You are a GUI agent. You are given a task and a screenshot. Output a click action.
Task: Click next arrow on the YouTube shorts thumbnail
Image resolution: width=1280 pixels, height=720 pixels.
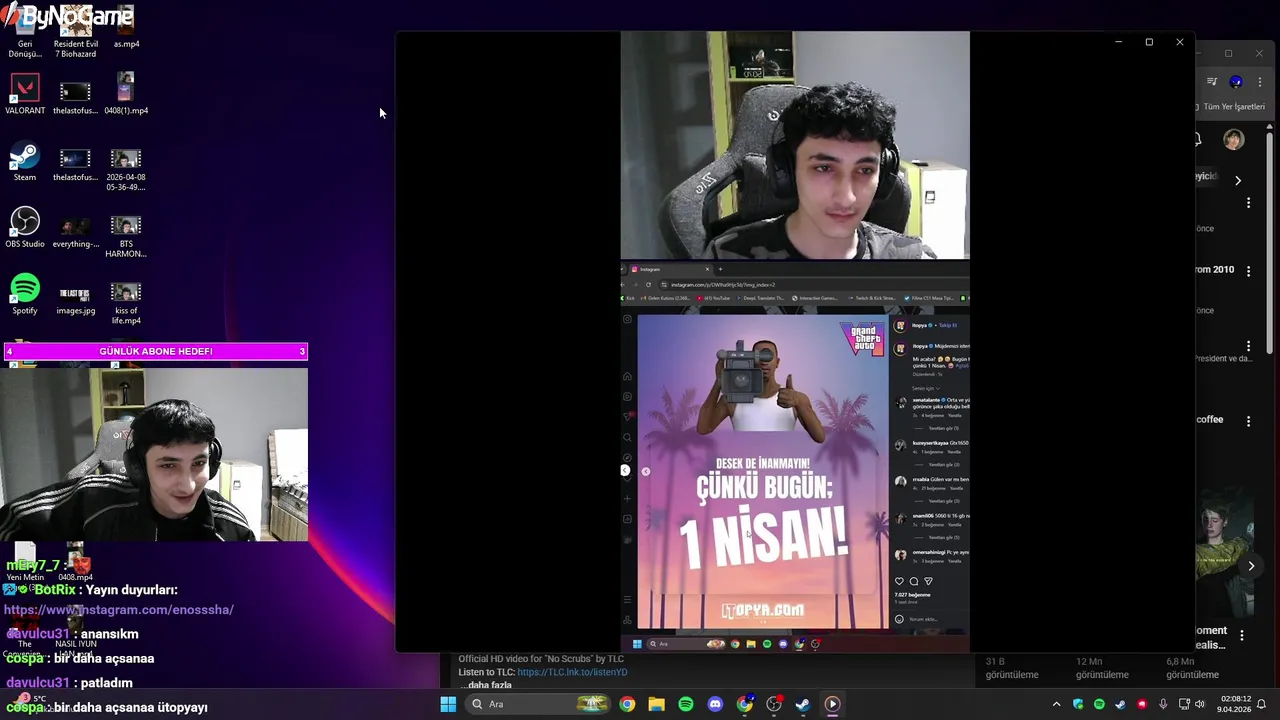tap(1251, 566)
